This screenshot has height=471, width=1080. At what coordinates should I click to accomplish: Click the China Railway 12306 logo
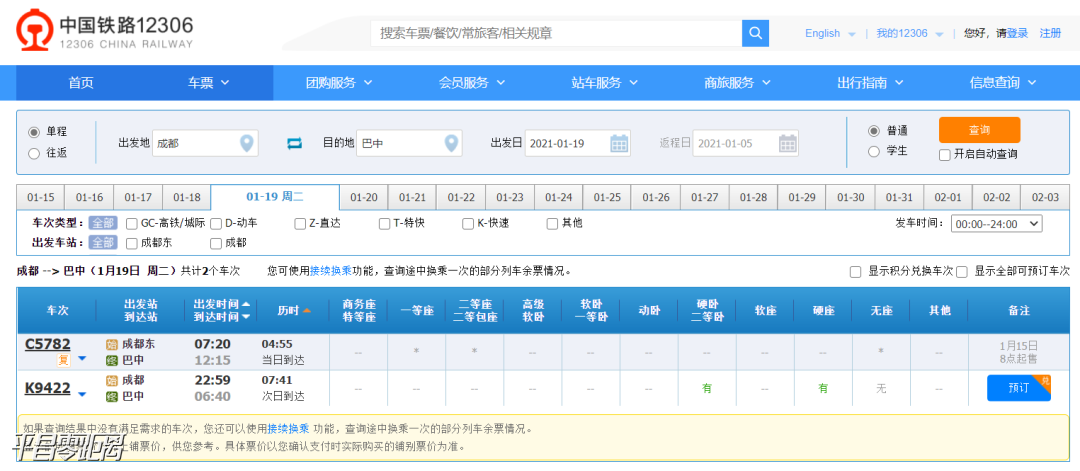[x=105, y=30]
